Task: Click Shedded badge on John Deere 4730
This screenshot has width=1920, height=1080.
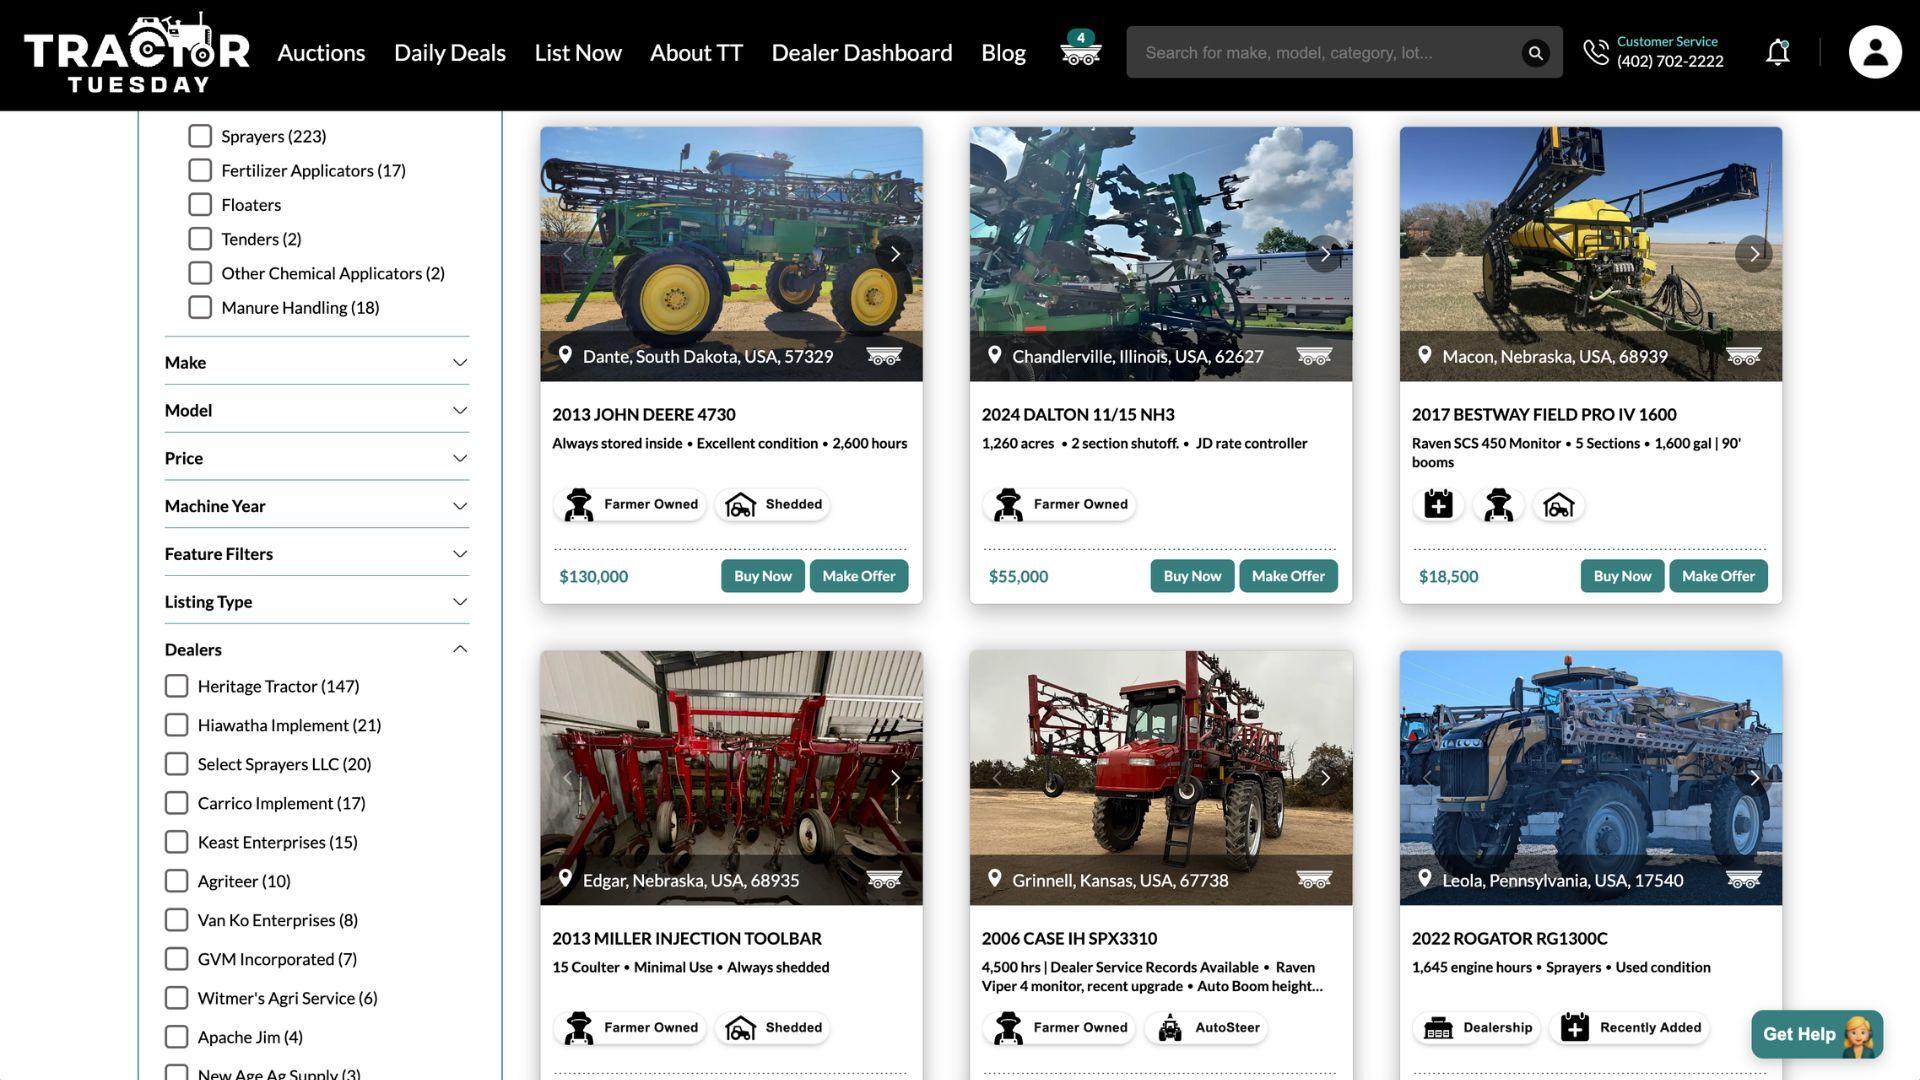Action: click(x=773, y=504)
